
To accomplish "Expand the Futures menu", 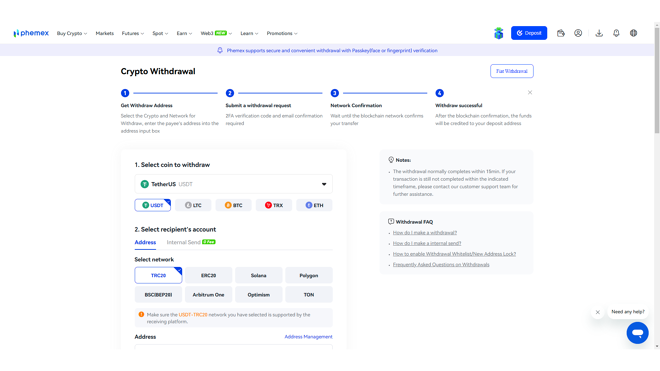I will (133, 33).
